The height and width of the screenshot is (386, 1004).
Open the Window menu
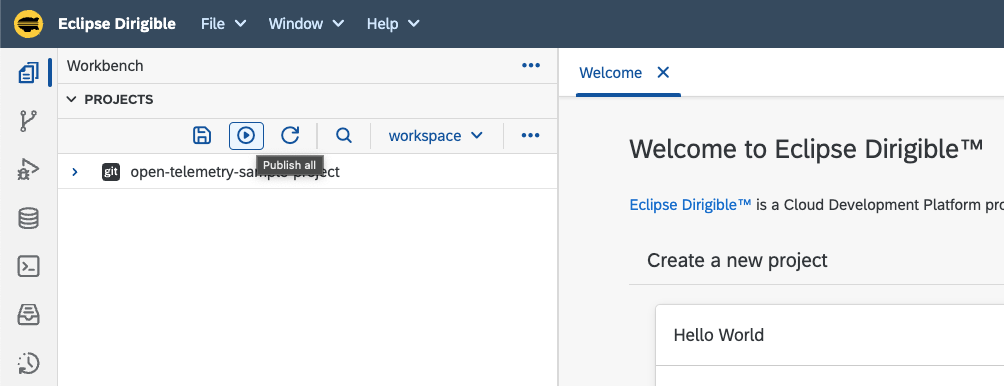[x=306, y=24]
